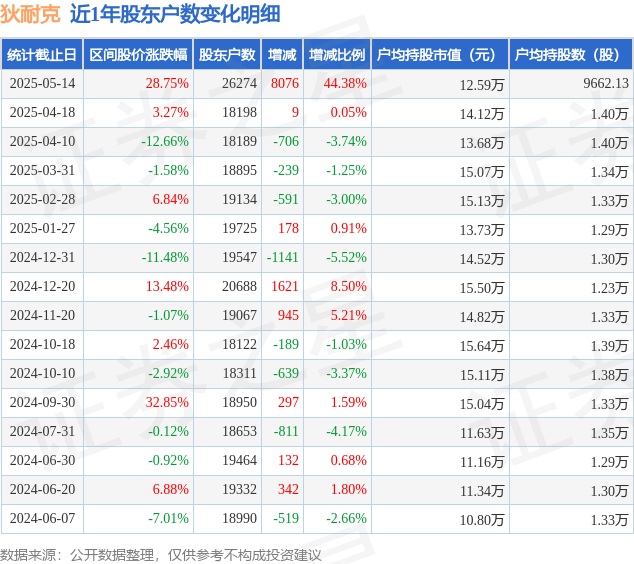
Task: Select the date cell 2024-06-30
Action: point(42,460)
